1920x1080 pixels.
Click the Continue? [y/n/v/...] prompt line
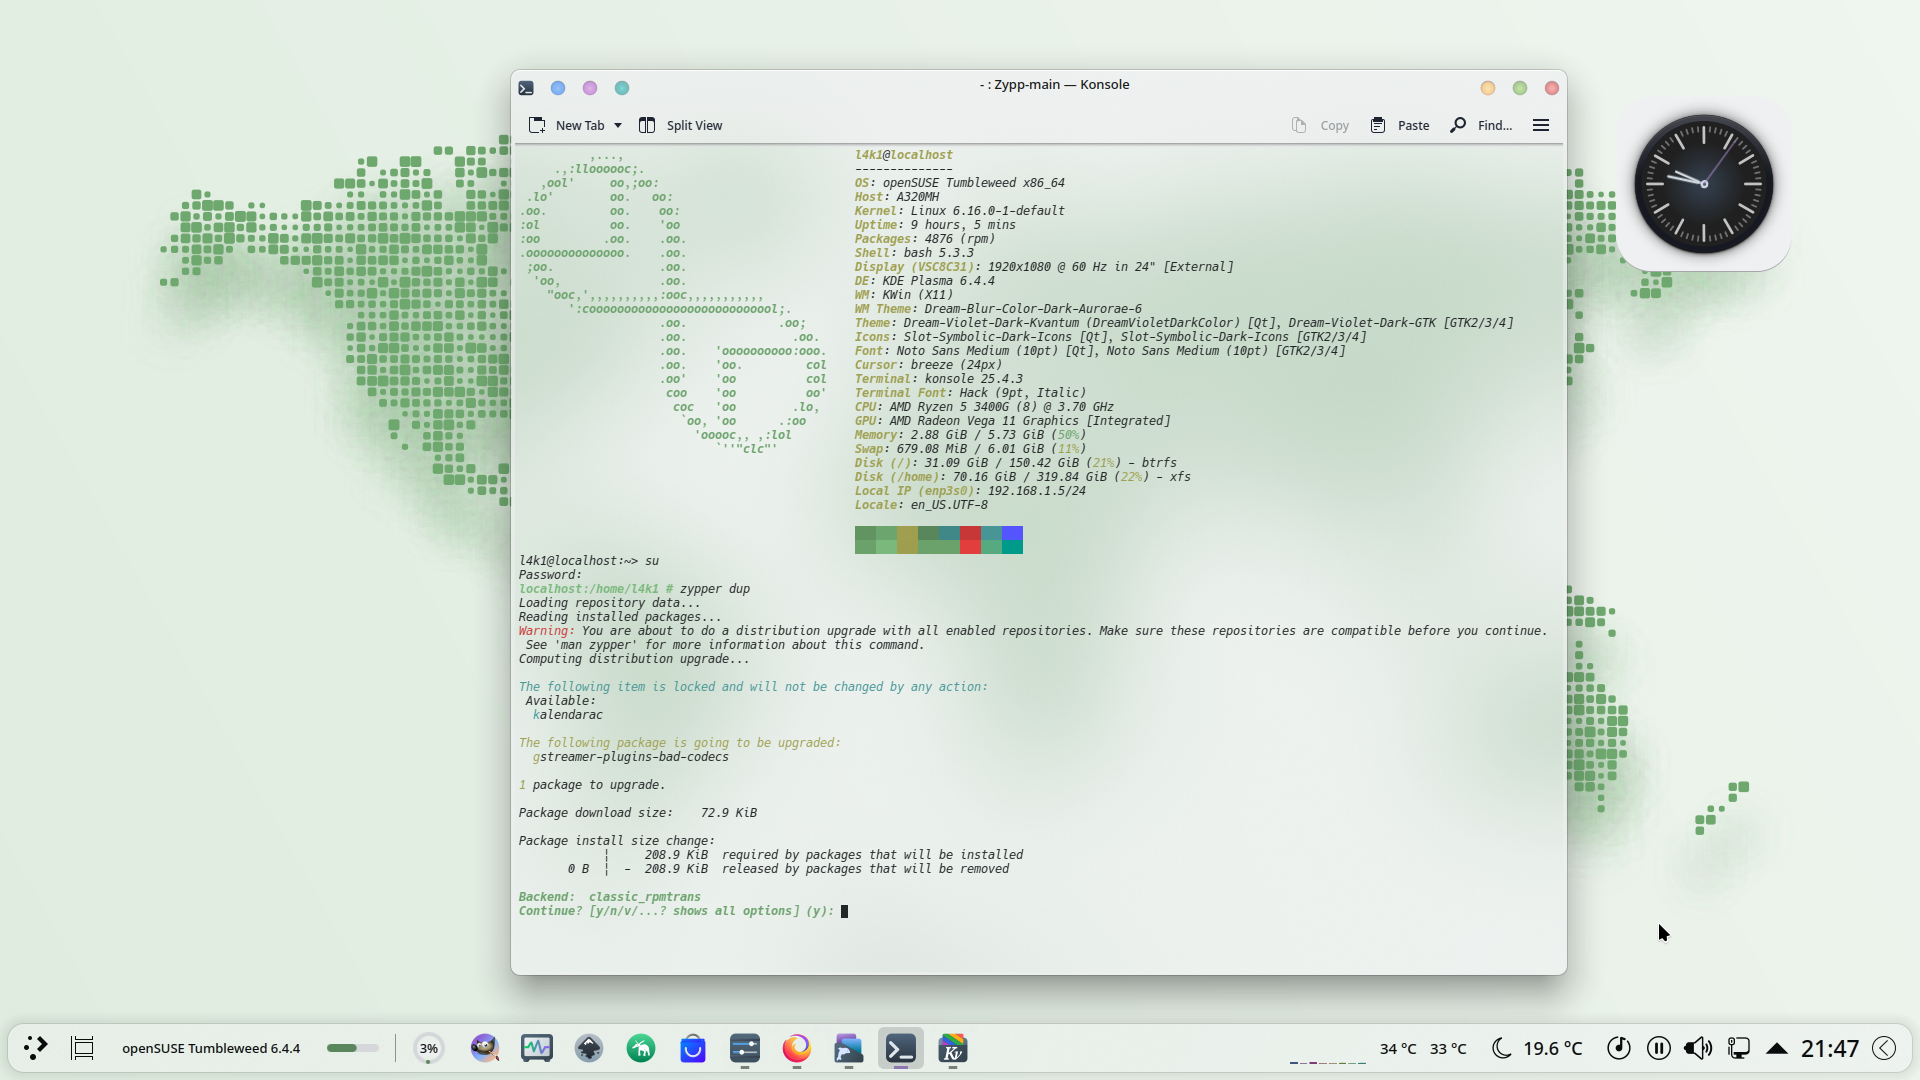tap(676, 911)
